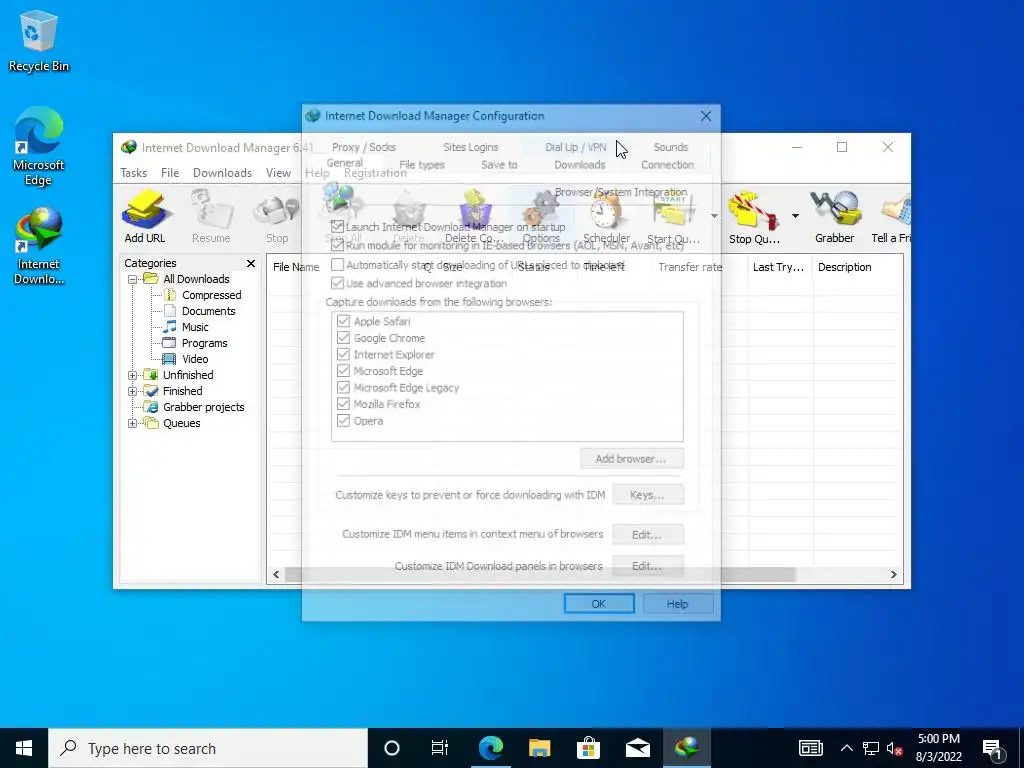The height and width of the screenshot is (768, 1024).
Task: Switch to Dial Up / VPN tab
Action: pyautogui.click(x=575, y=147)
